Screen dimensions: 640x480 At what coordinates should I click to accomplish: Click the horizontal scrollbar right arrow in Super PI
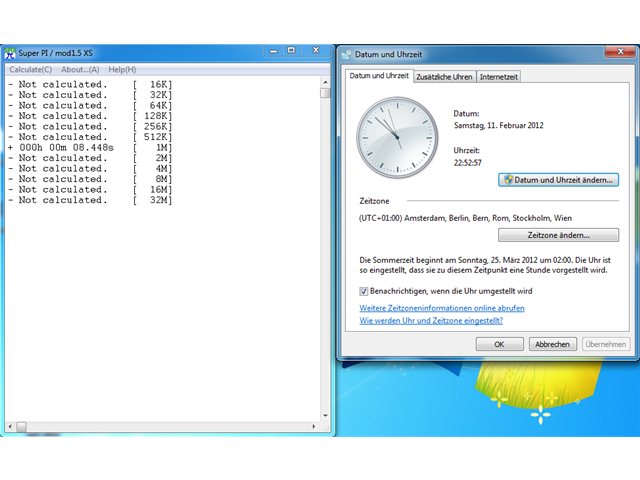pos(313,427)
